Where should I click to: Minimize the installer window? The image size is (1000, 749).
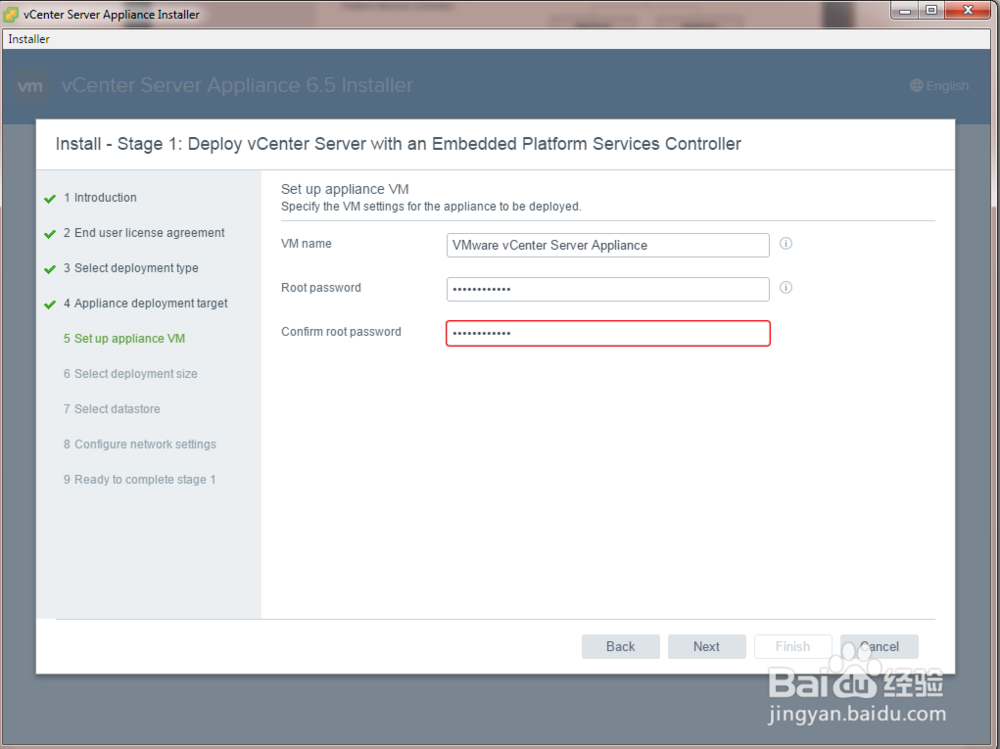pyautogui.click(x=905, y=10)
